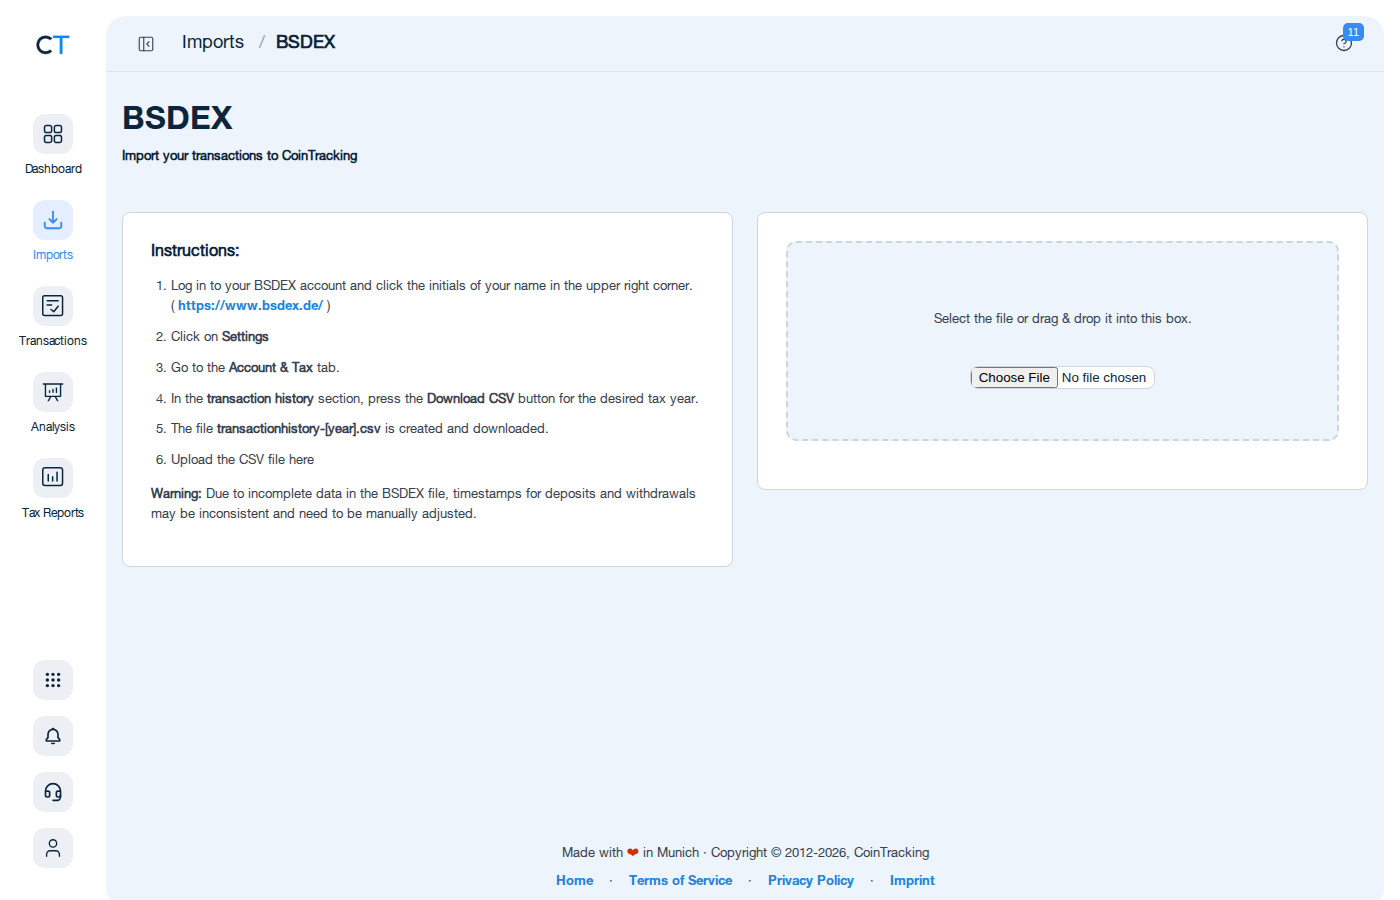Screen dimensions: 1400x900
Task: Open the apps grid icon in sidebar
Action: pos(53,680)
